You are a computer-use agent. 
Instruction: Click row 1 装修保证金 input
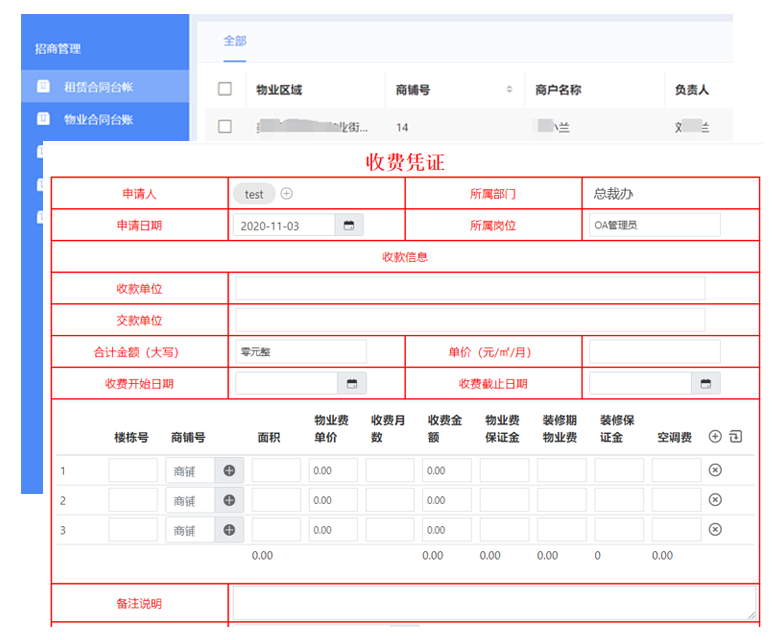tap(619, 470)
